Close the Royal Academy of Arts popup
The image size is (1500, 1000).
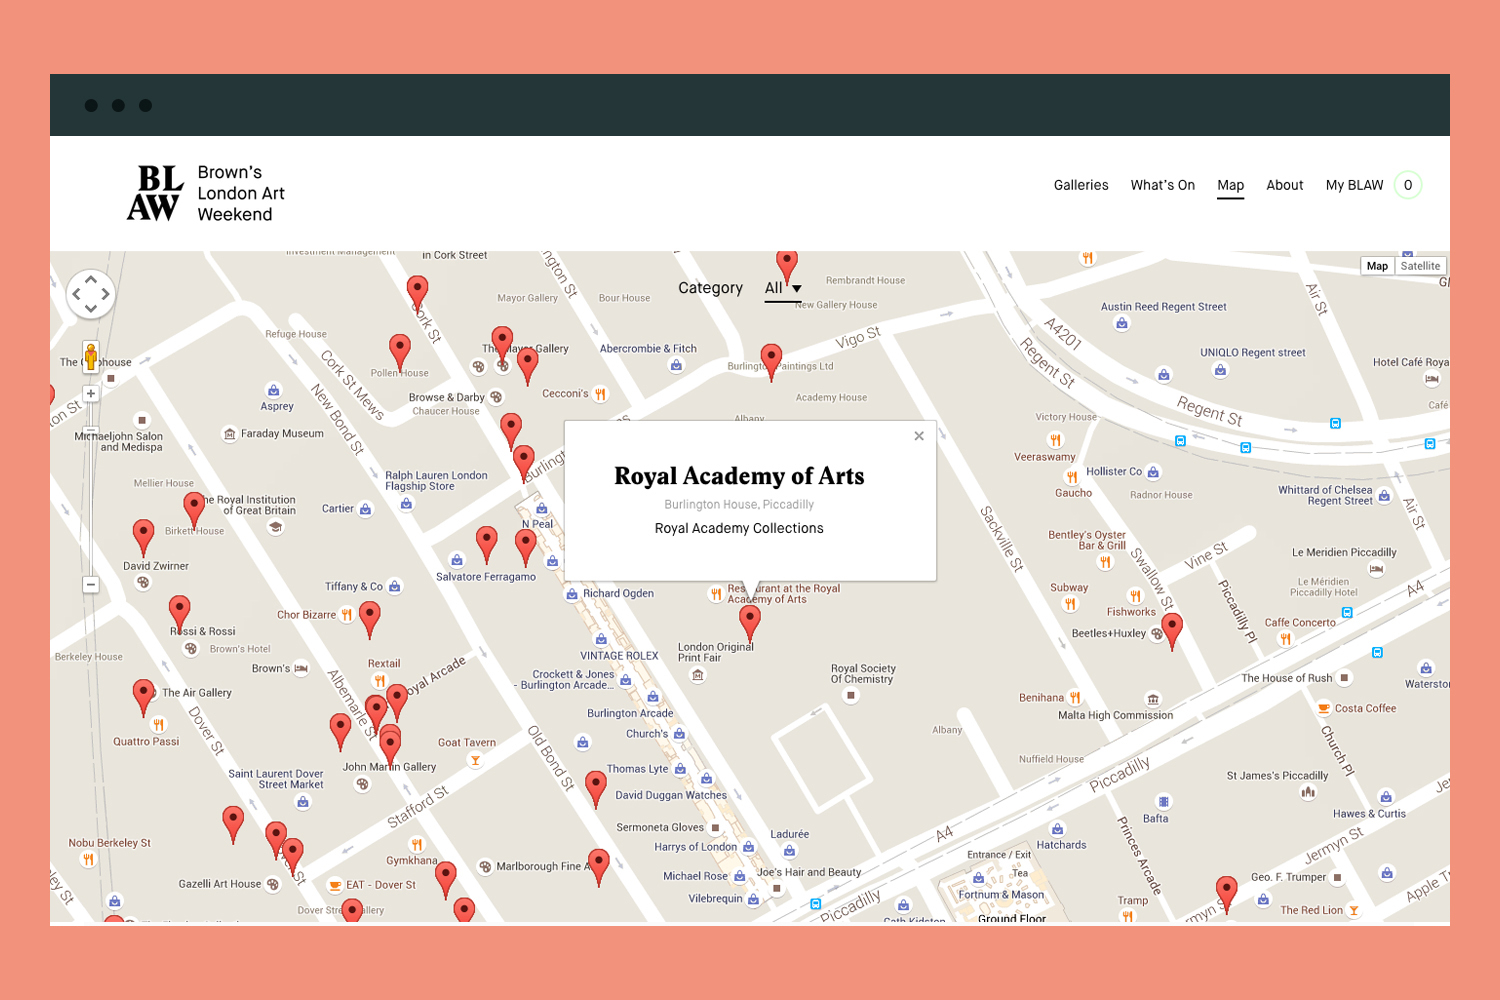pyautogui.click(x=919, y=436)
